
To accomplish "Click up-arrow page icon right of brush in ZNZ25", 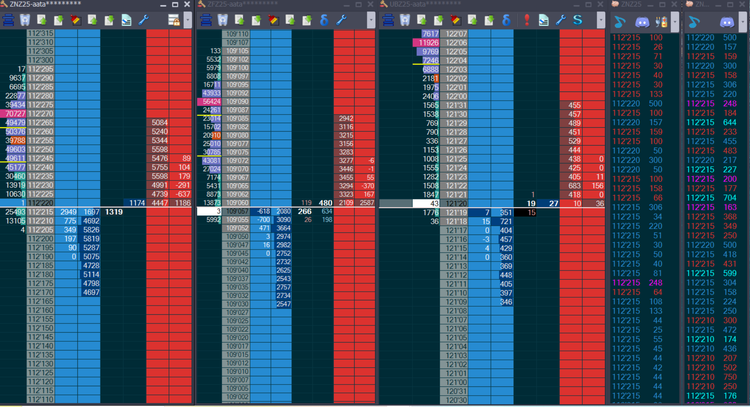I will 92,20.
